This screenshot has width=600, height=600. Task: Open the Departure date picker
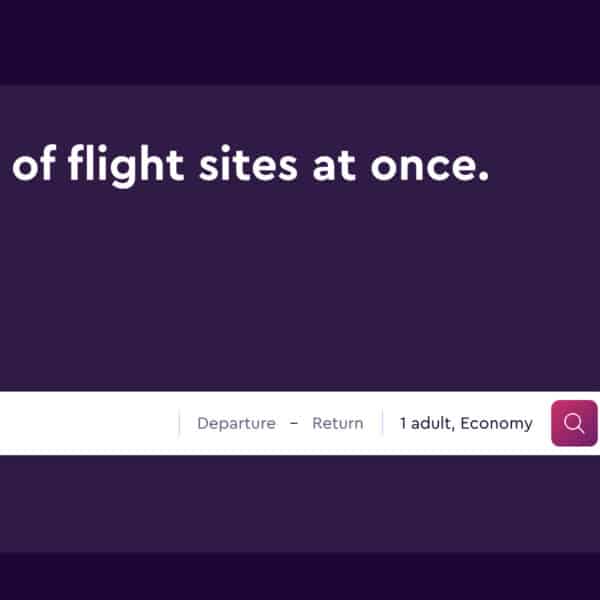[236, 423]
